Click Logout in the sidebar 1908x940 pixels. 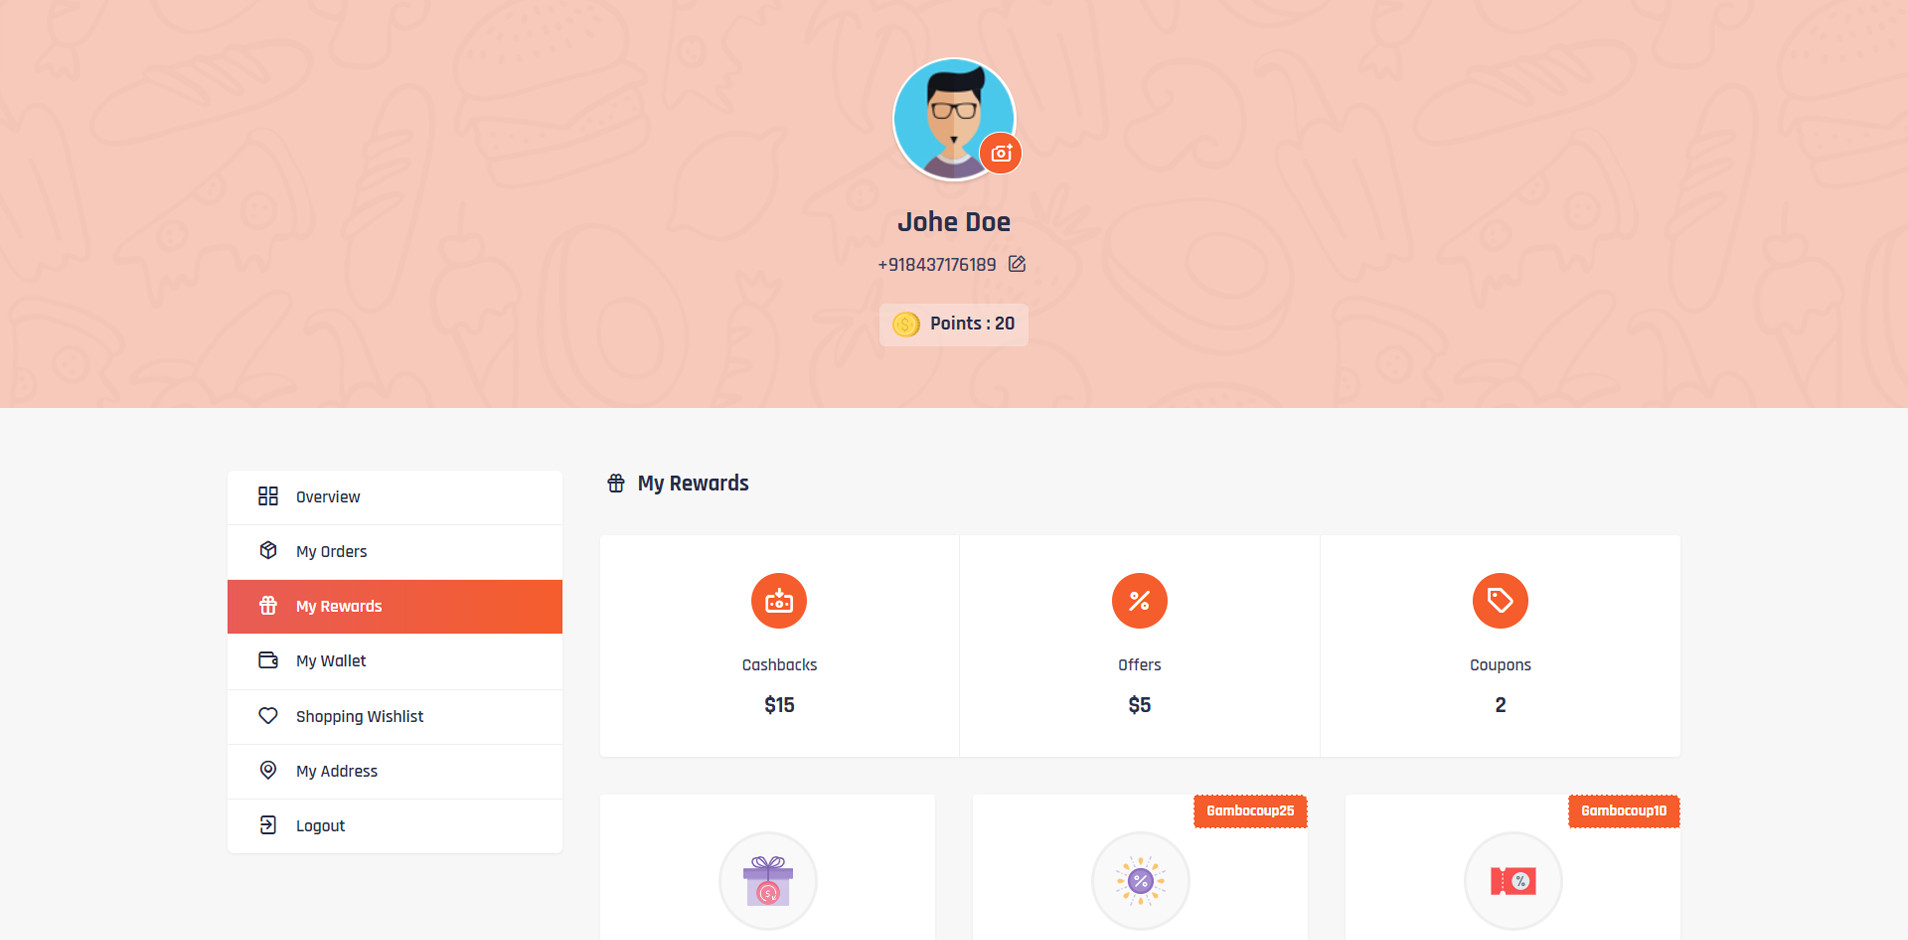click(395, 826)
